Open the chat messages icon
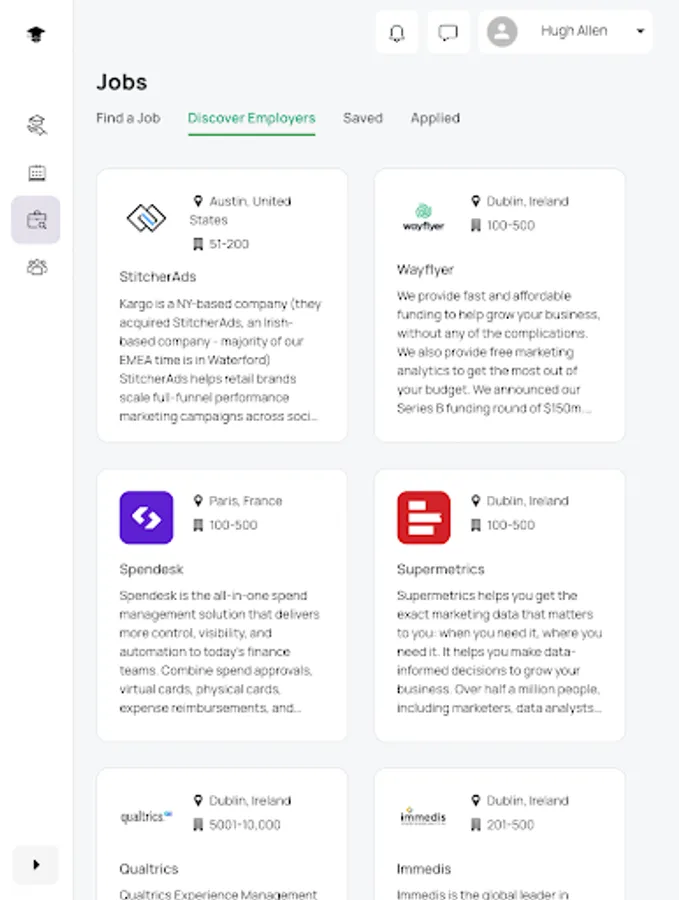This screenshot has height=900, width=679. [448, 32]
